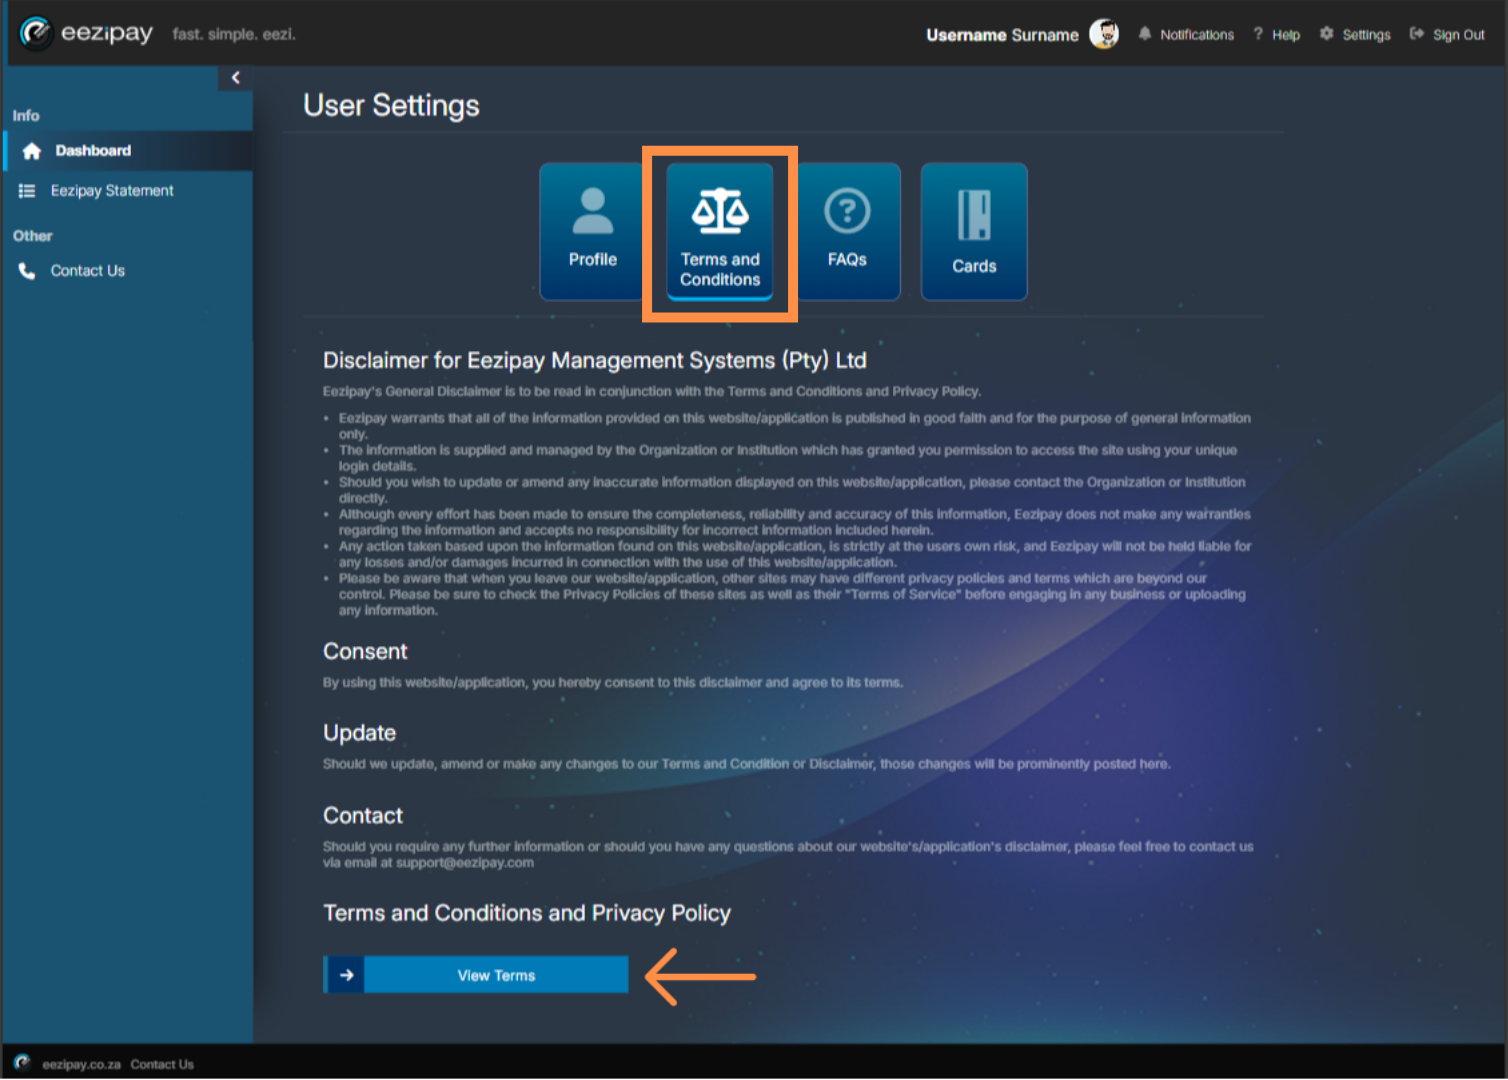Go to Dashboard in the sidebar
The height and width of the screenshot is (1080, 1508).
(128, 151)
